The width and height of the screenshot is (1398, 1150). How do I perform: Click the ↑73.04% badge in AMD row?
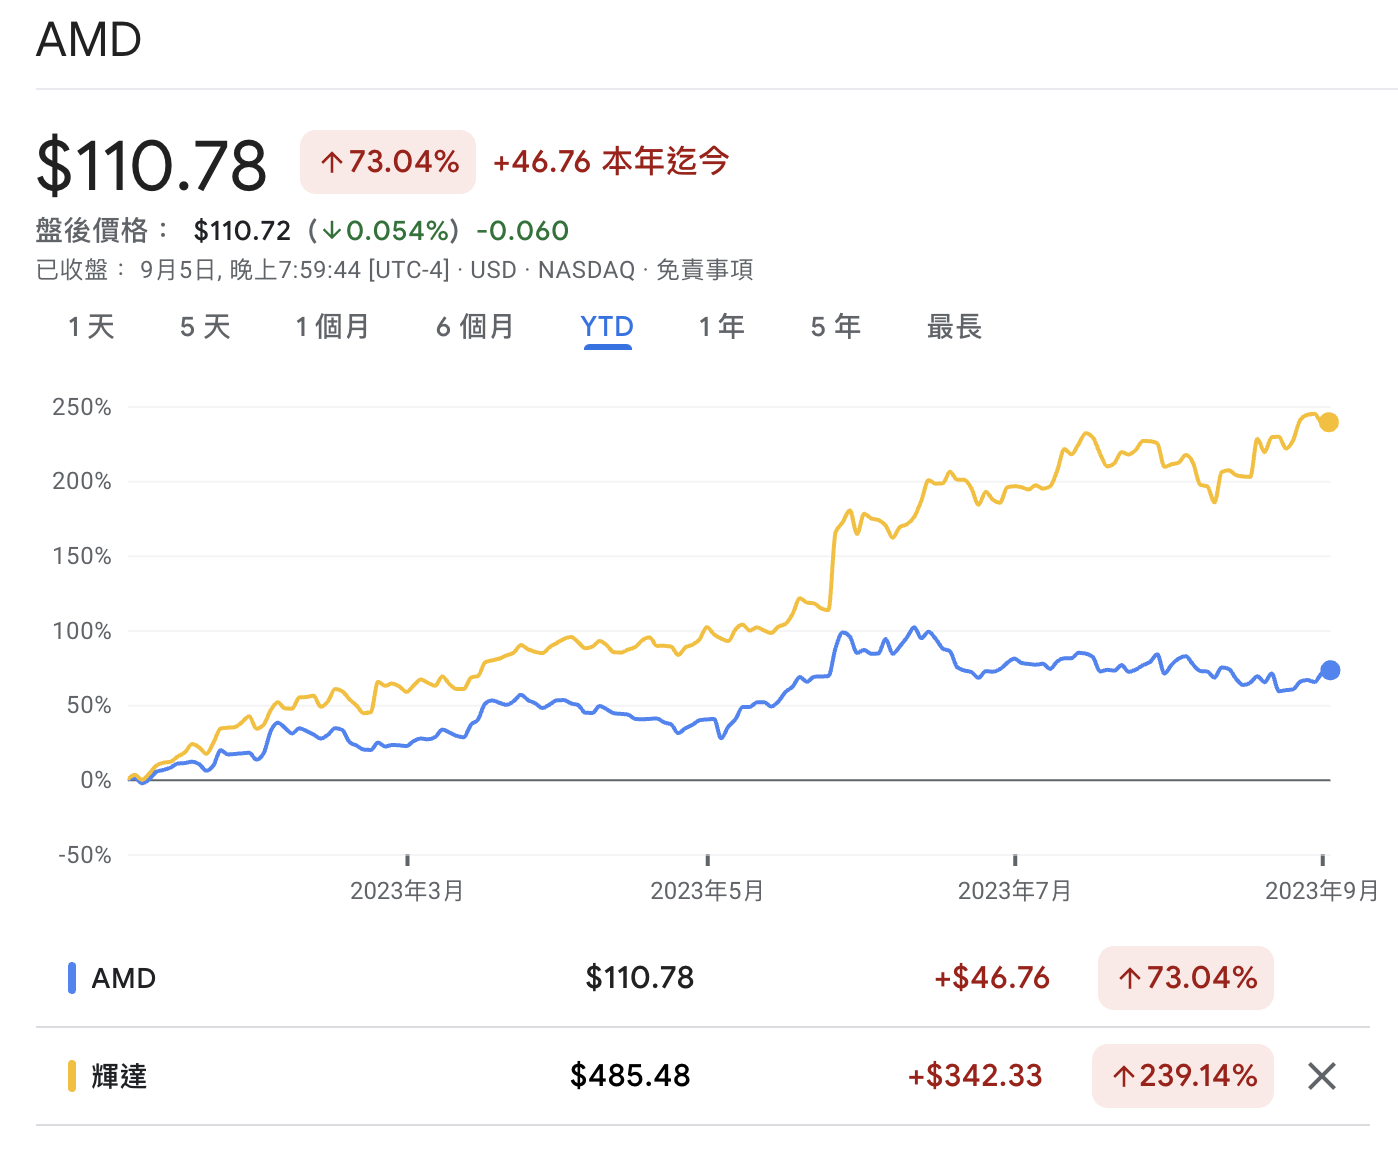1186,978
